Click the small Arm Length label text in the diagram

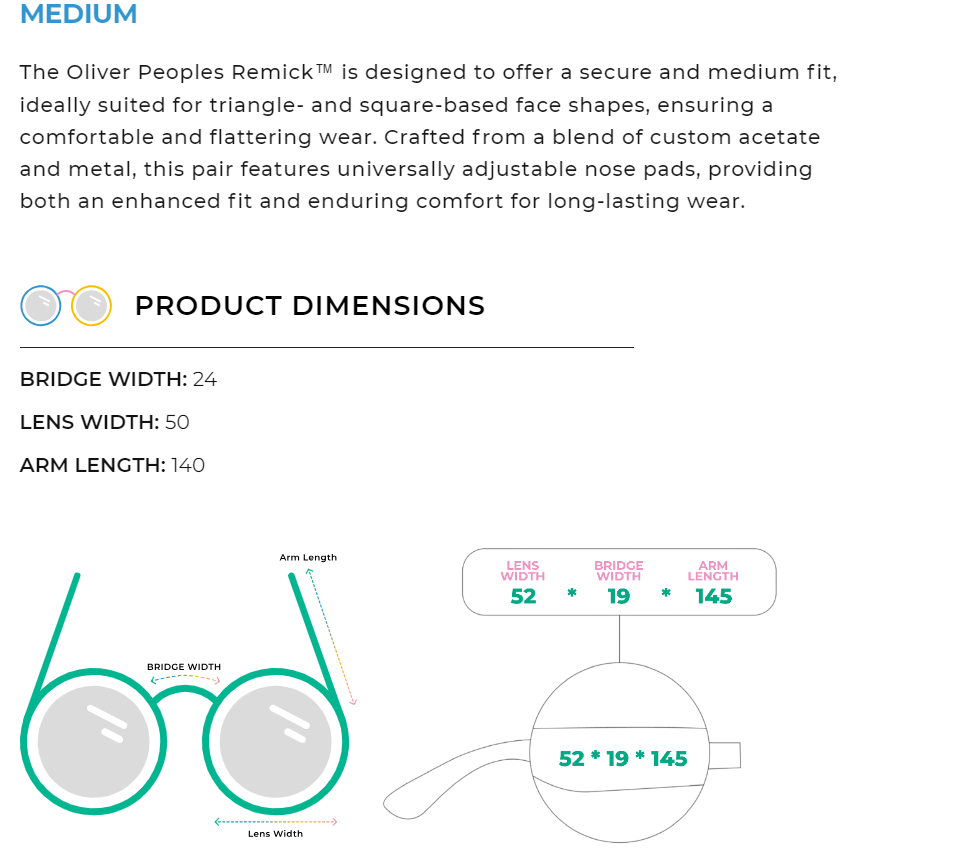click(308, 558)
